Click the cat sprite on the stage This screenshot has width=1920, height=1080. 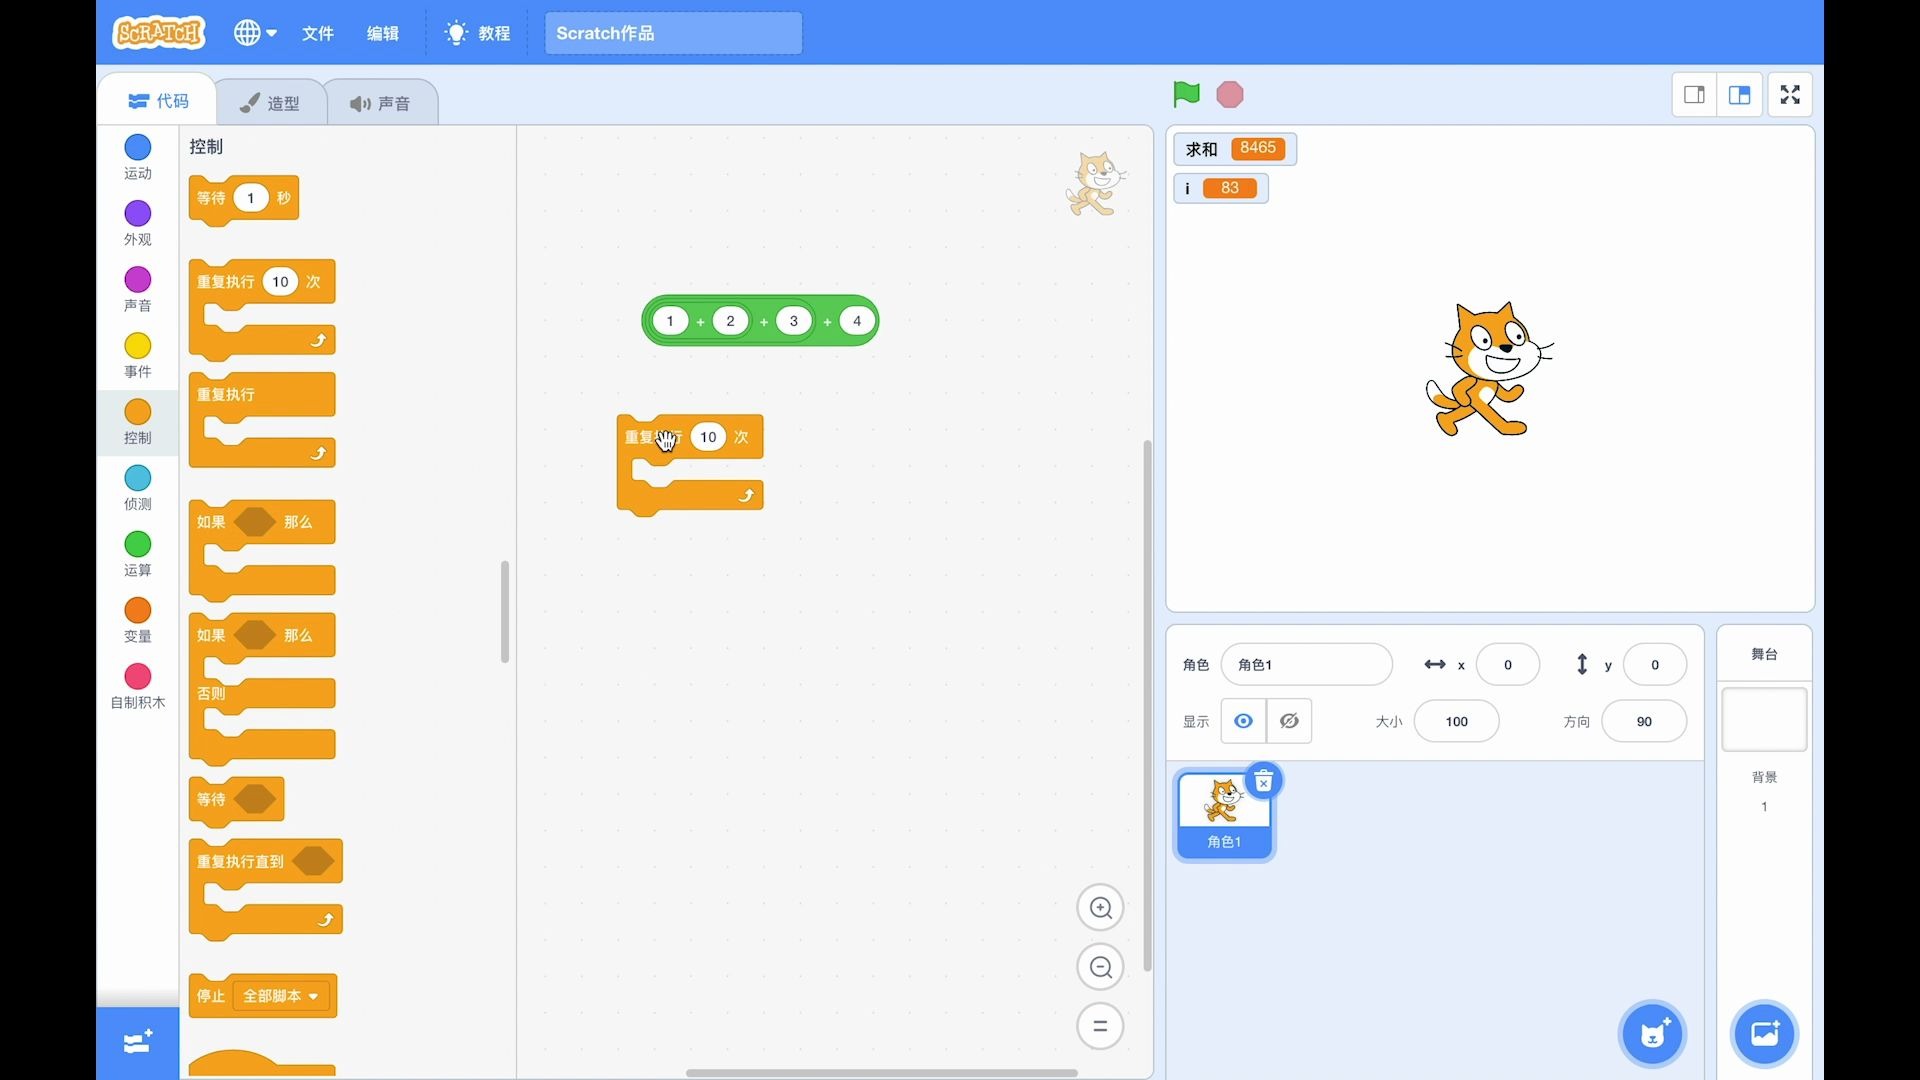(x=1489, y=370)
